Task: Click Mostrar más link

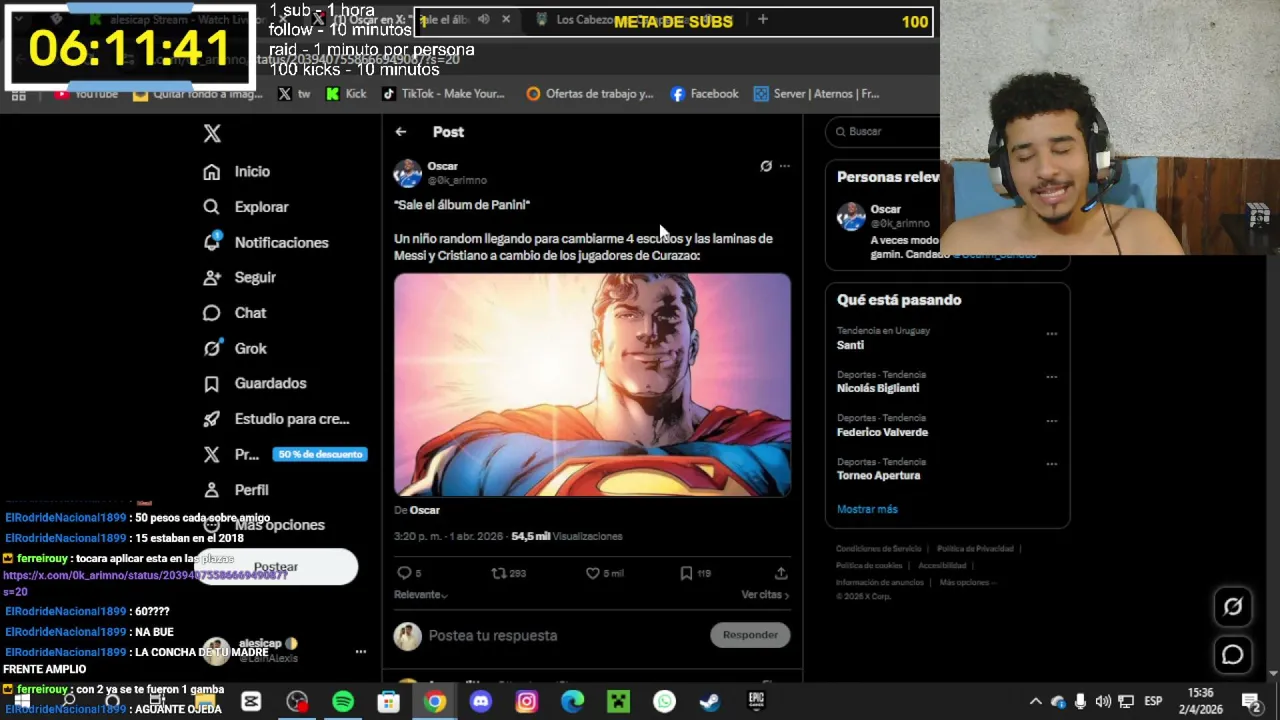Action: [x=867, y=509]
